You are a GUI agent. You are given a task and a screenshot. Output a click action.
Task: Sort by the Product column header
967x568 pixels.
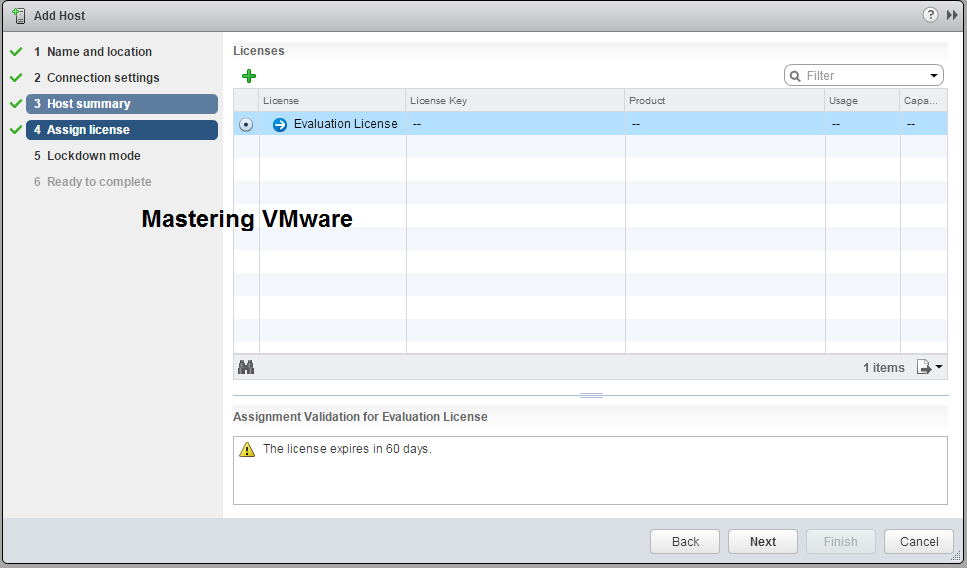(725, 101)
